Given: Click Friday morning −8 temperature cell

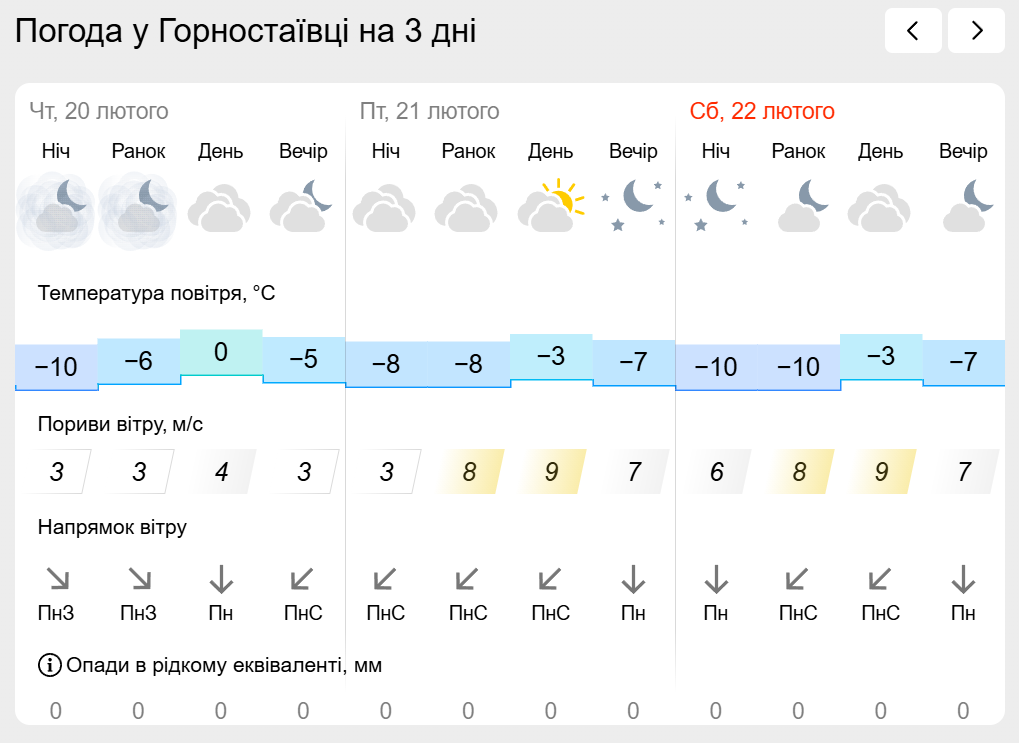Looking at the screenshot, I should [468, 364].
